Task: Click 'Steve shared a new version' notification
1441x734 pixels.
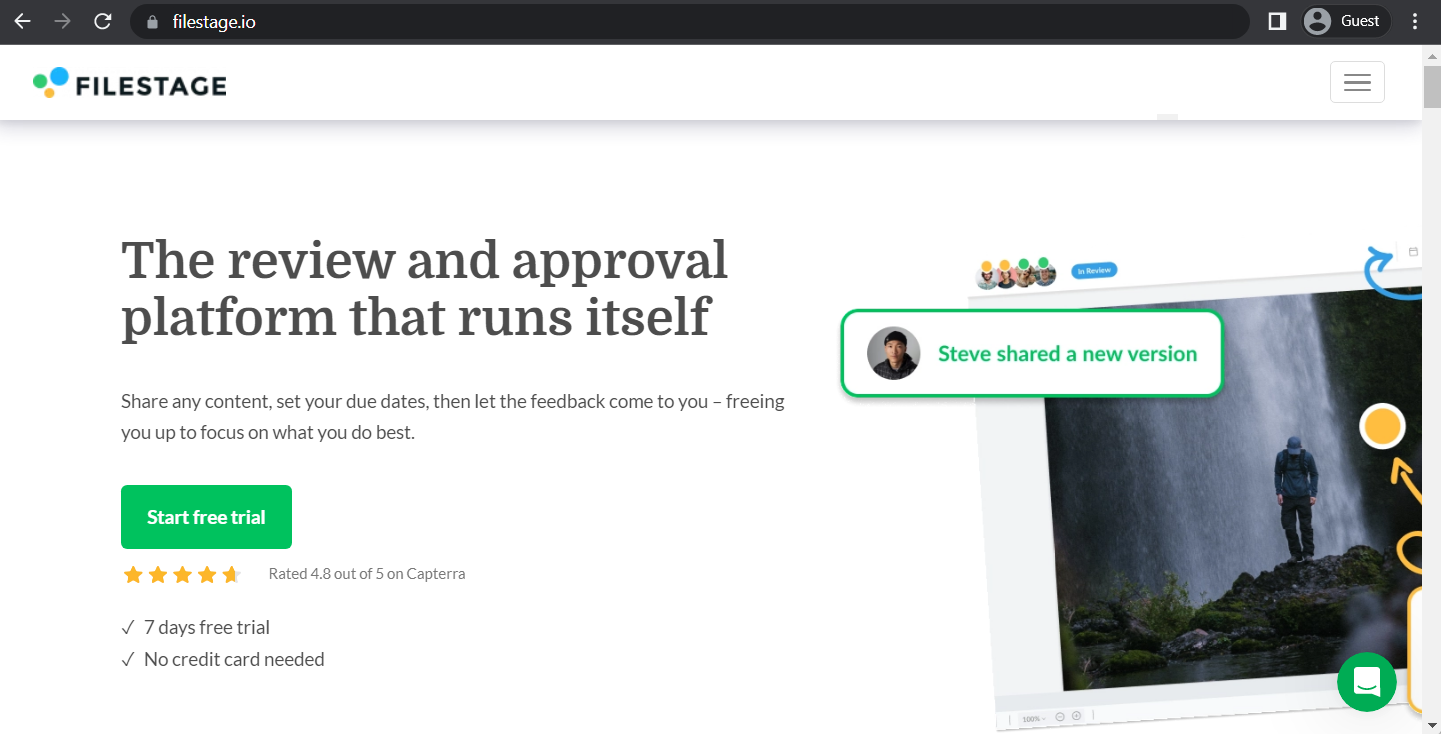Action: coord(1032,353)
